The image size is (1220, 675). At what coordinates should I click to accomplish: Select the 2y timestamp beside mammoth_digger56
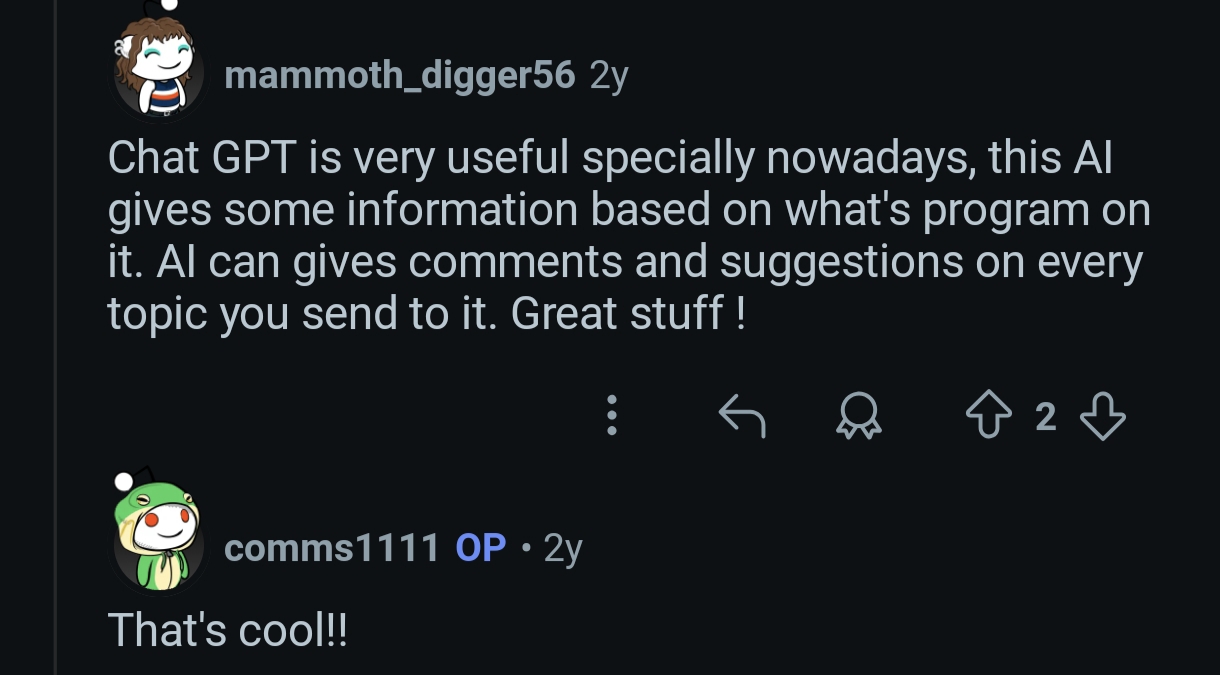pos(609,76)
